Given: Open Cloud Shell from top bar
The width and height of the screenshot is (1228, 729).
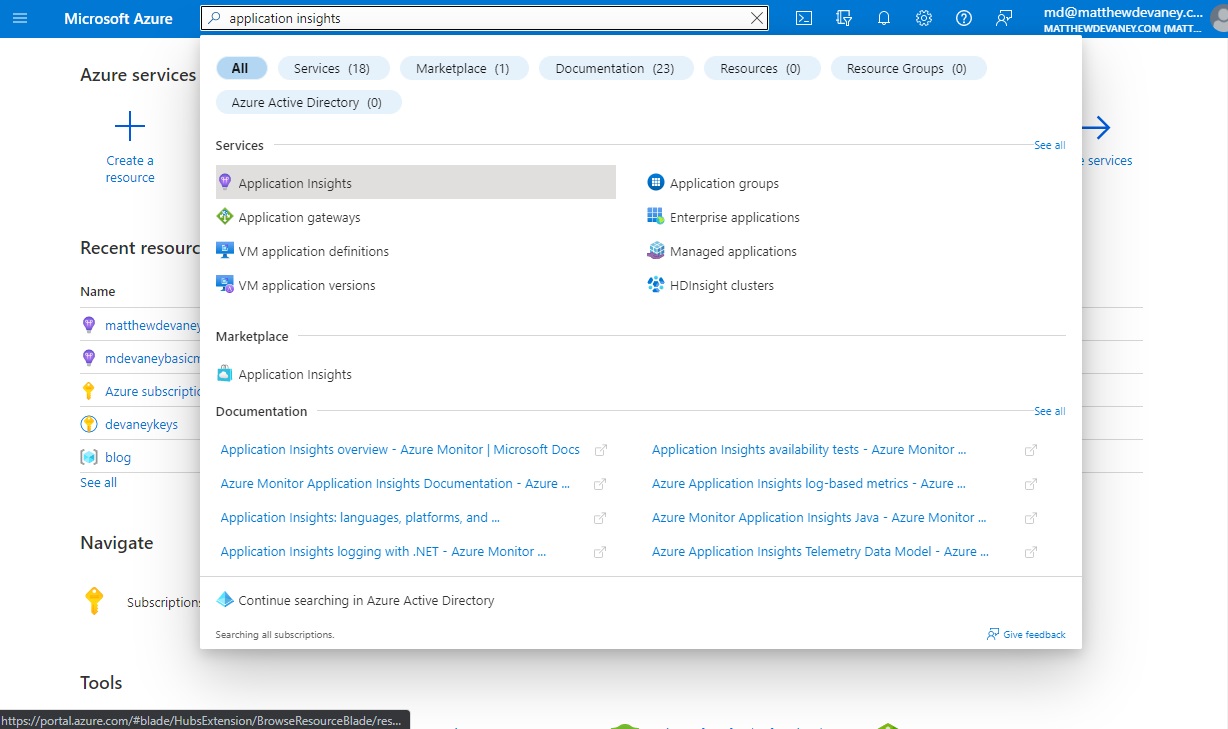Looking at the screenshot, I should 804,18.
